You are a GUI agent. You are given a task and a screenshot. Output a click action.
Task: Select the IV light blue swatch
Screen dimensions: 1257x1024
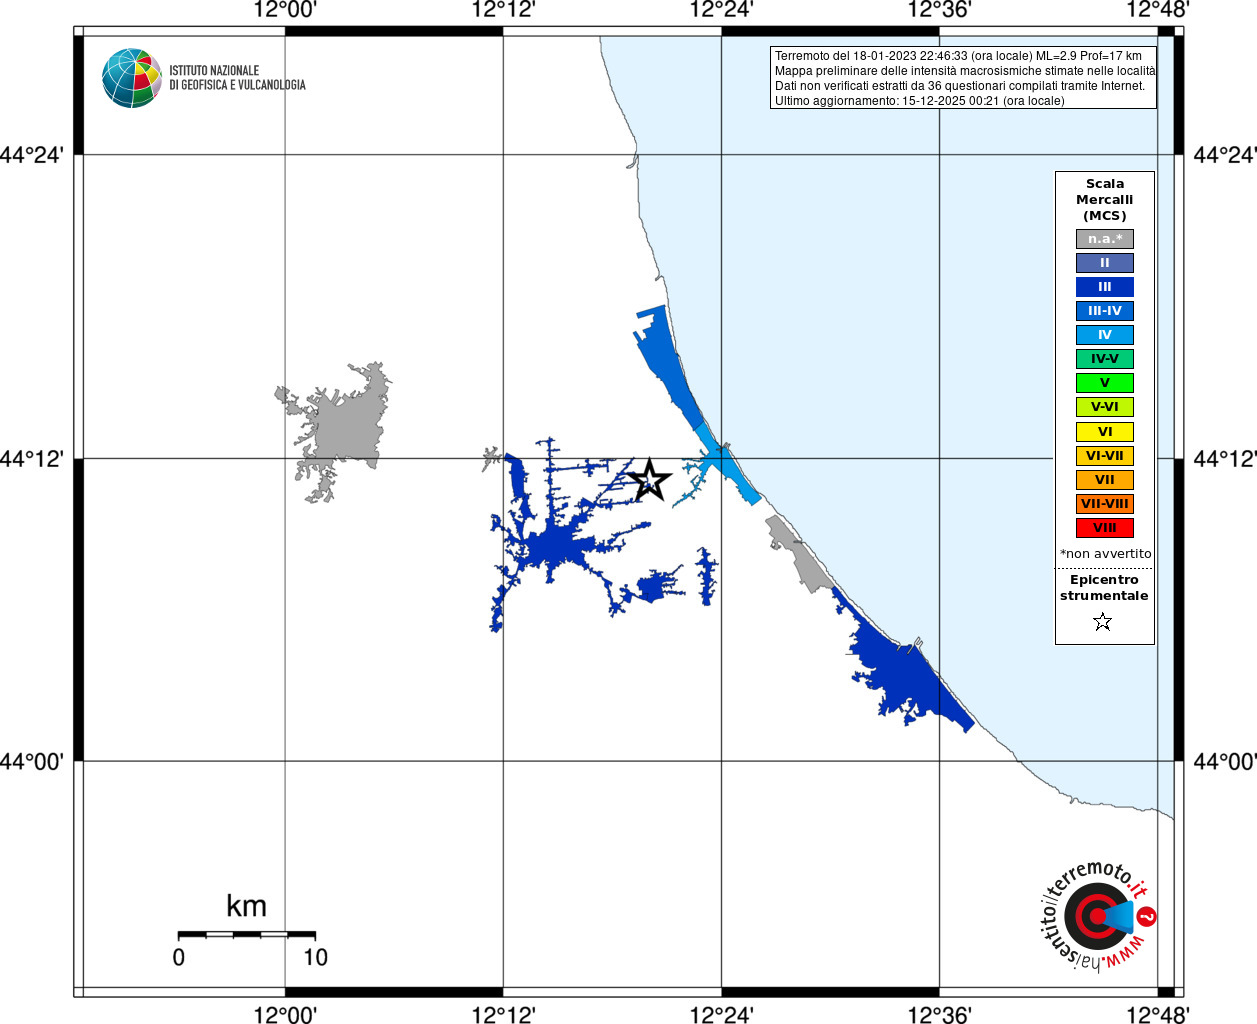(1105, 335)
